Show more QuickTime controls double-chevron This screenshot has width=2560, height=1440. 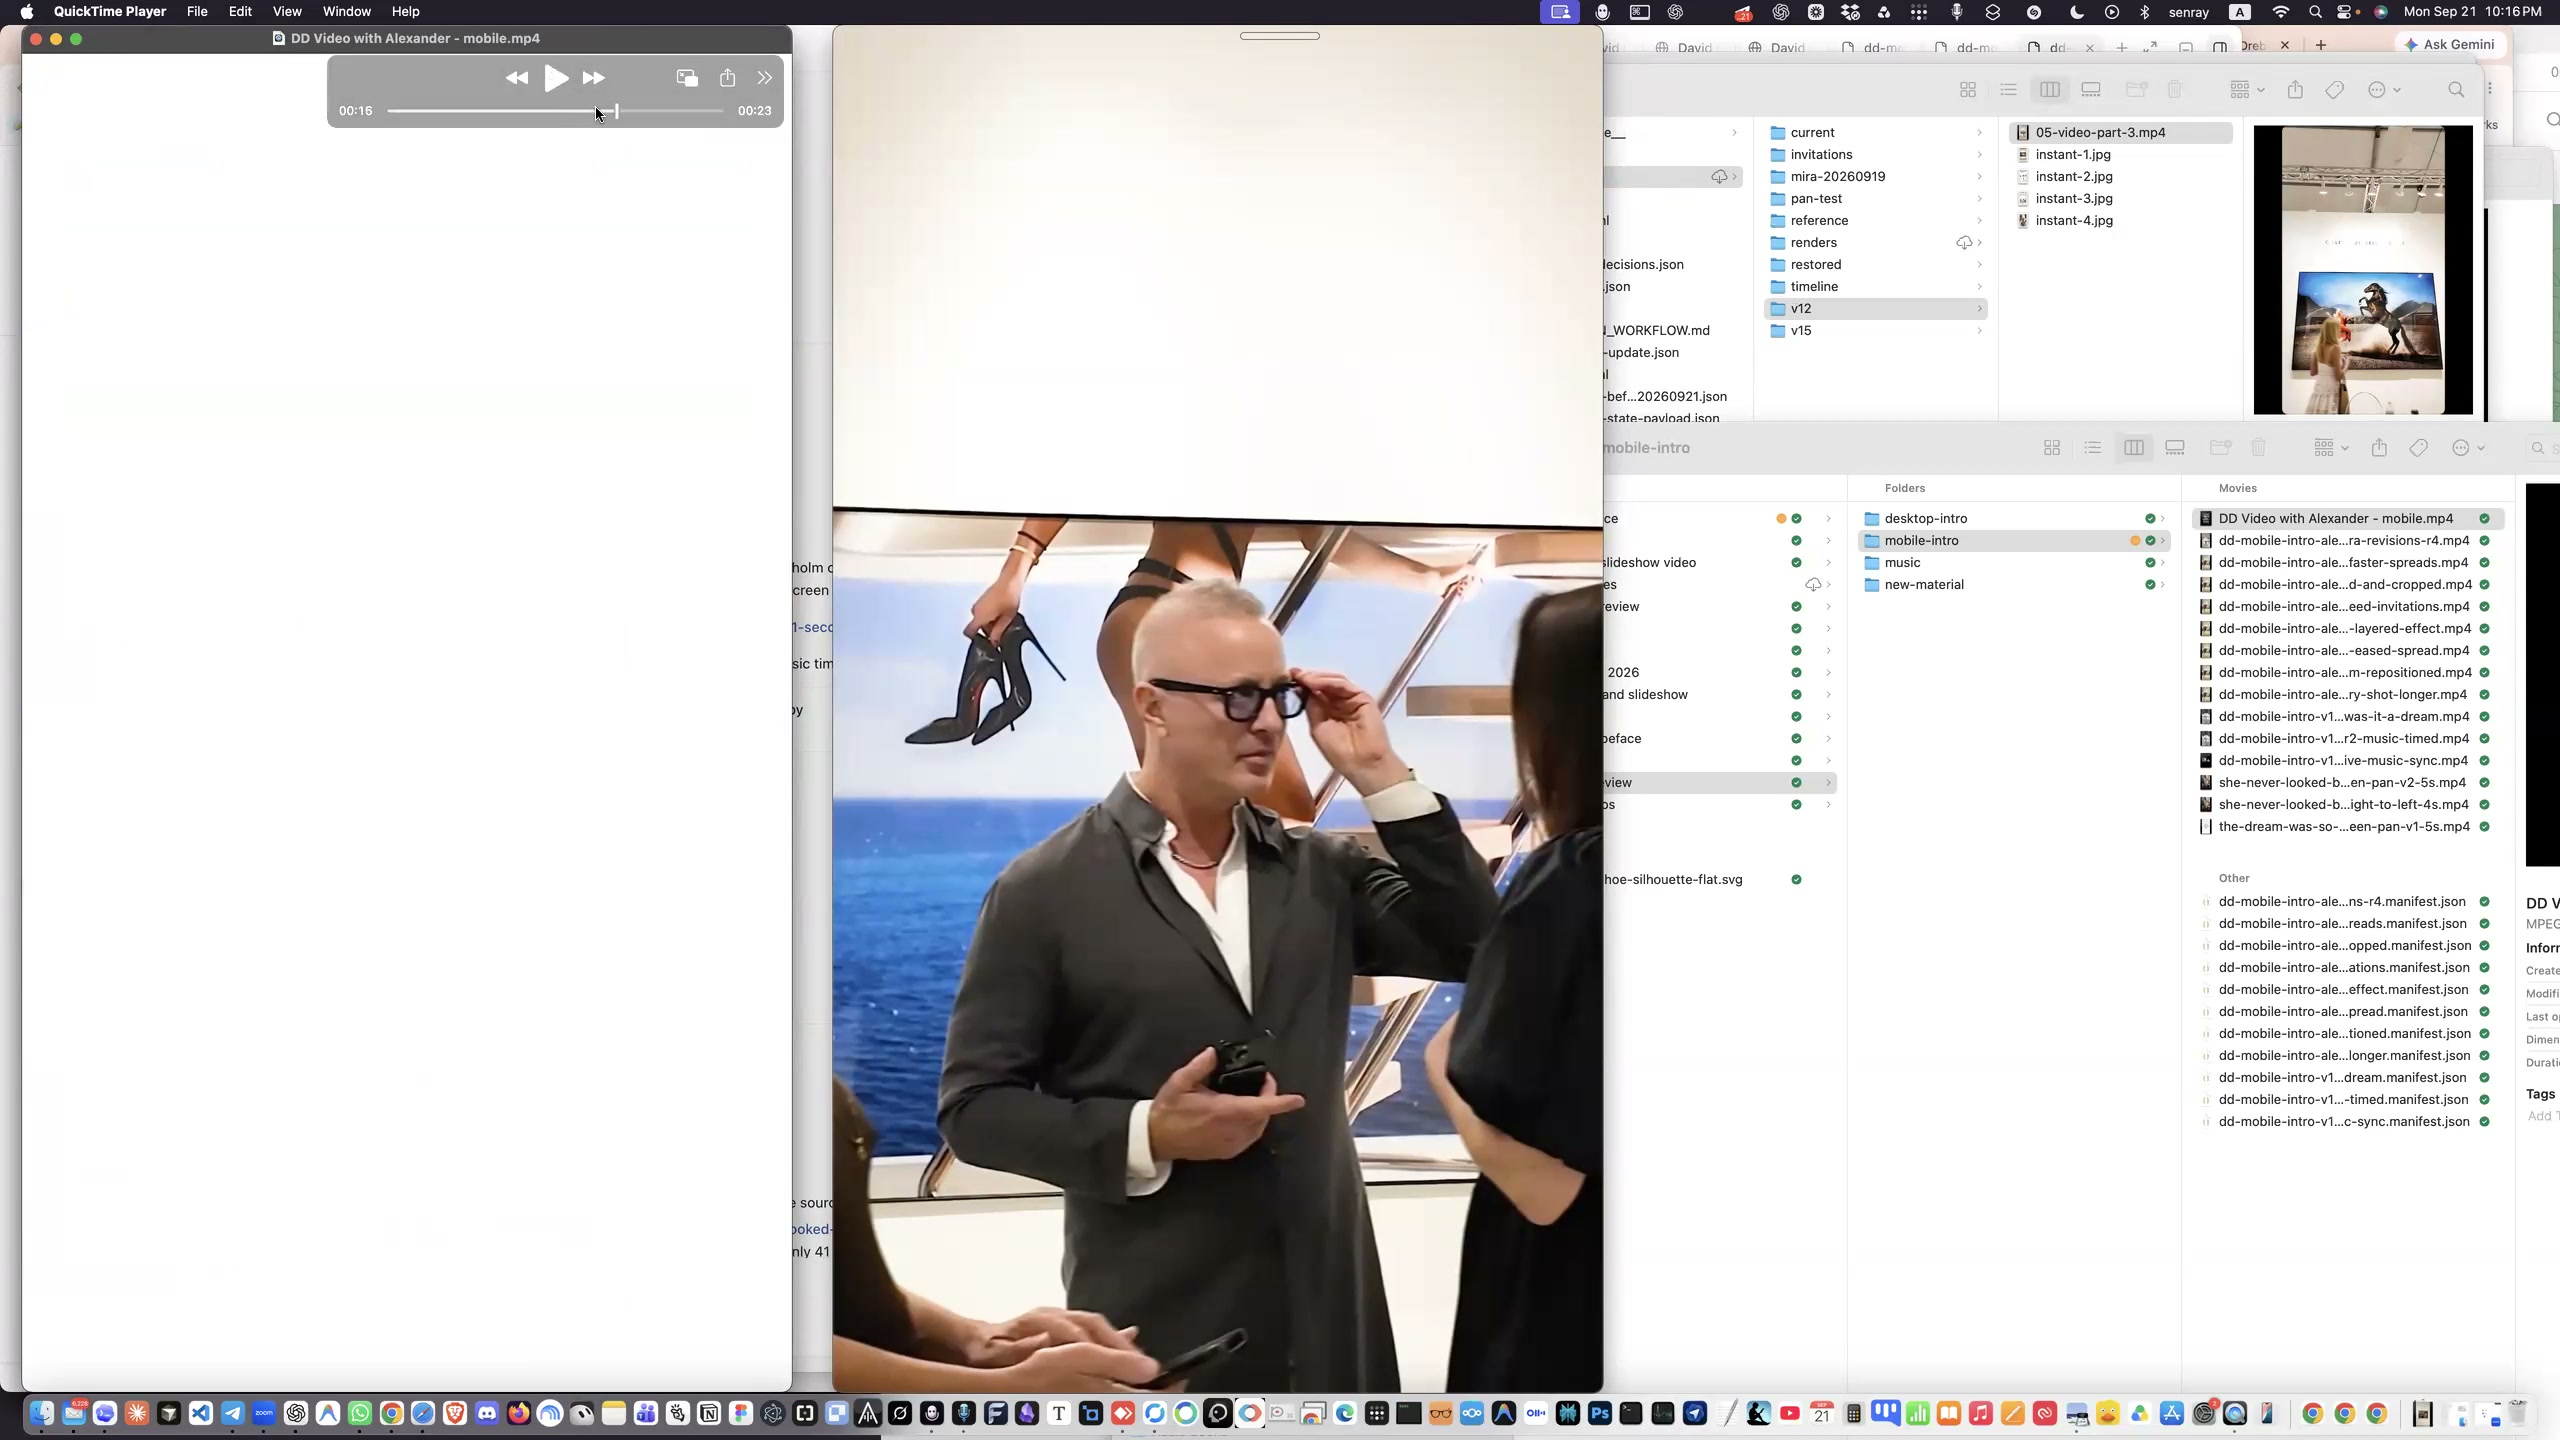click(765, 78)
